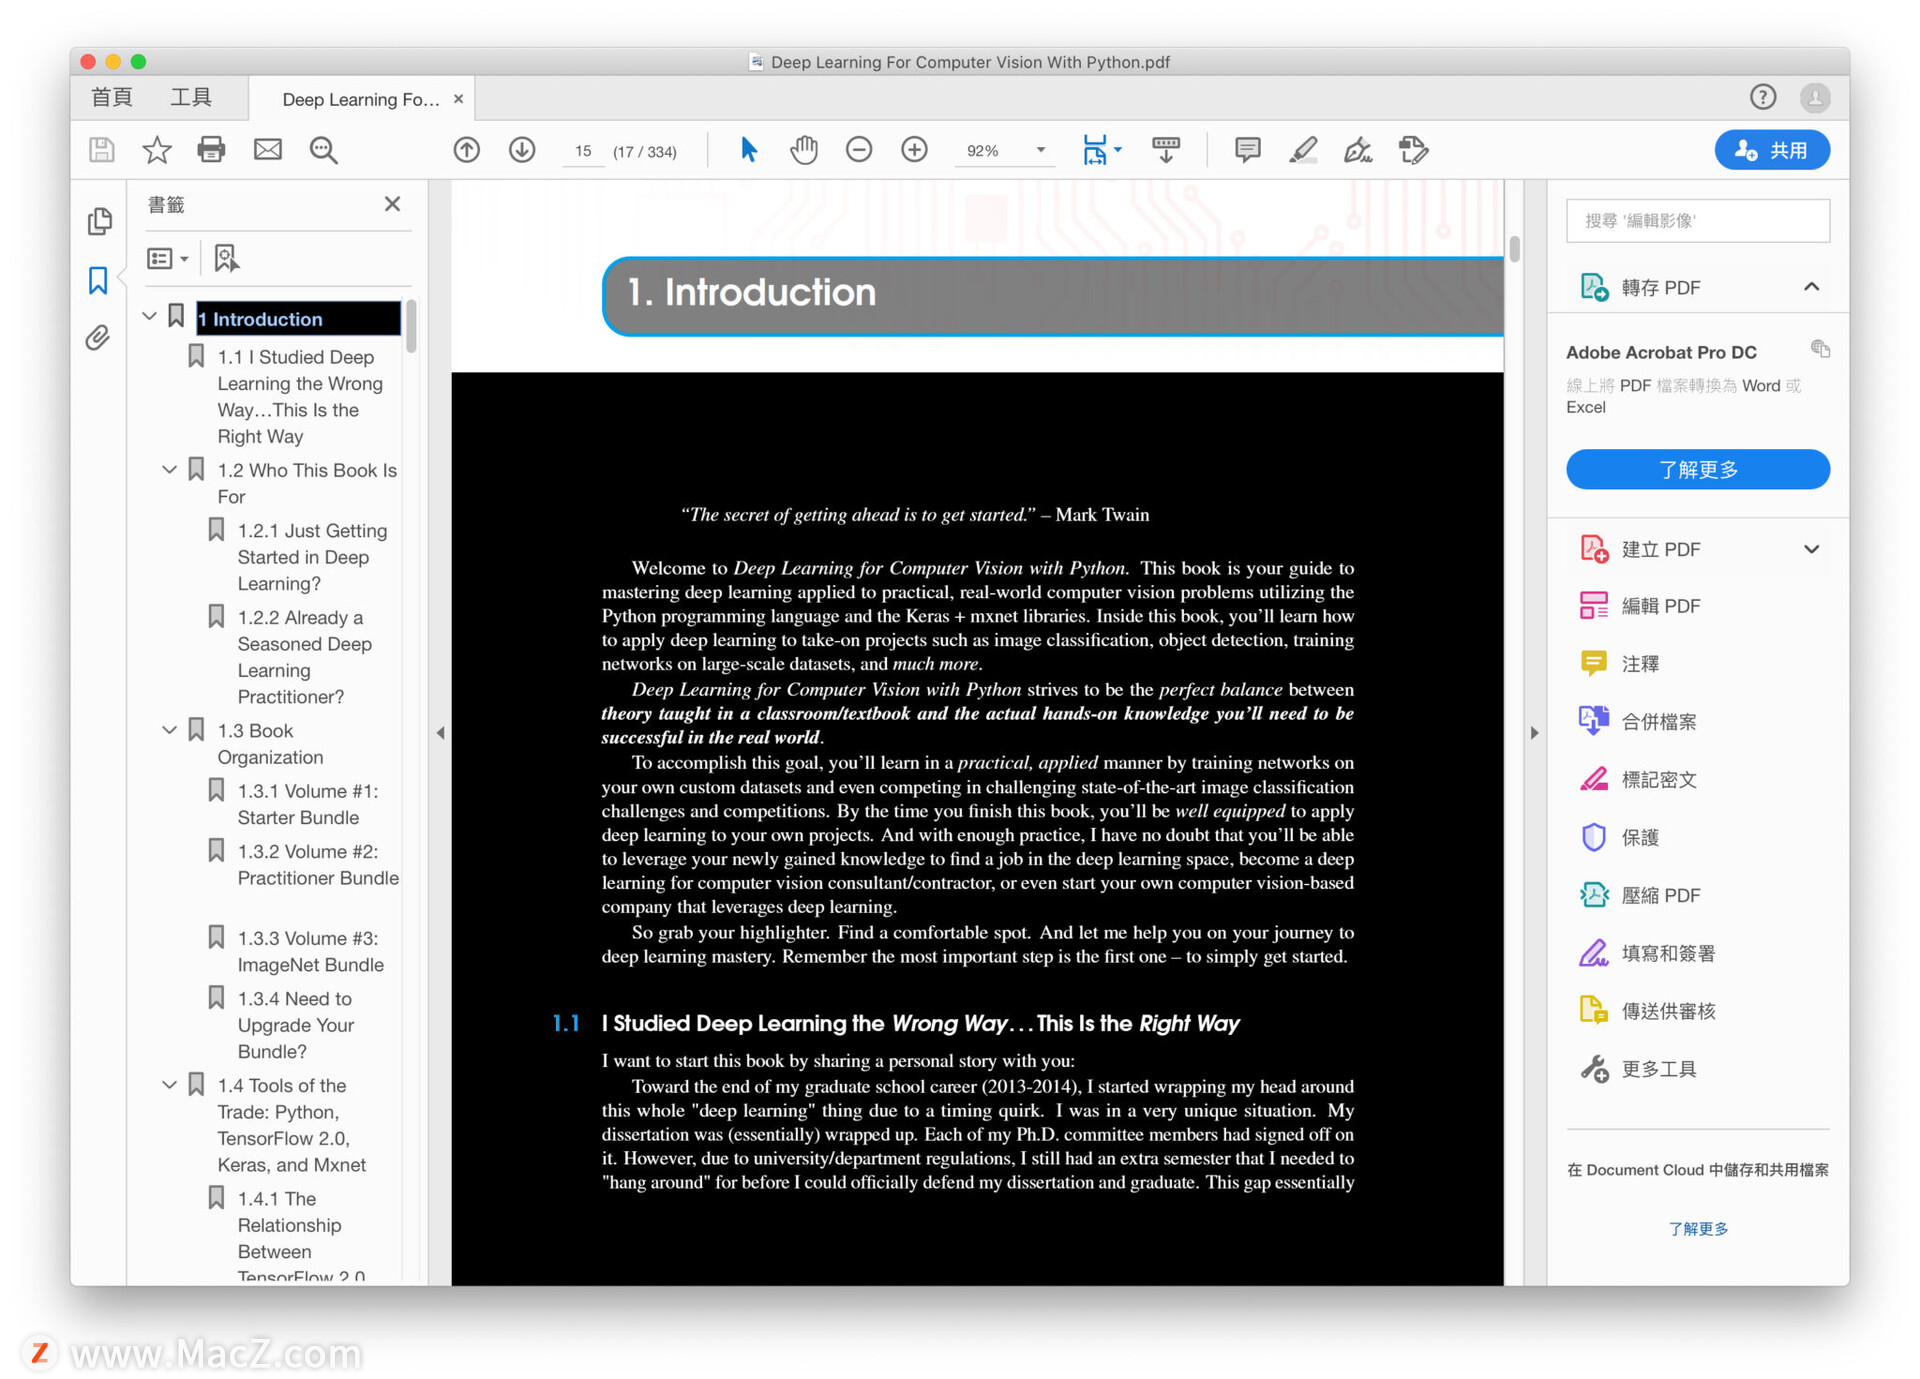Image resolution: width=1920 pixels, height=1379 pixels.
Task: Collapse left navigation pane with arrow
Action: [x=440, y=733]
